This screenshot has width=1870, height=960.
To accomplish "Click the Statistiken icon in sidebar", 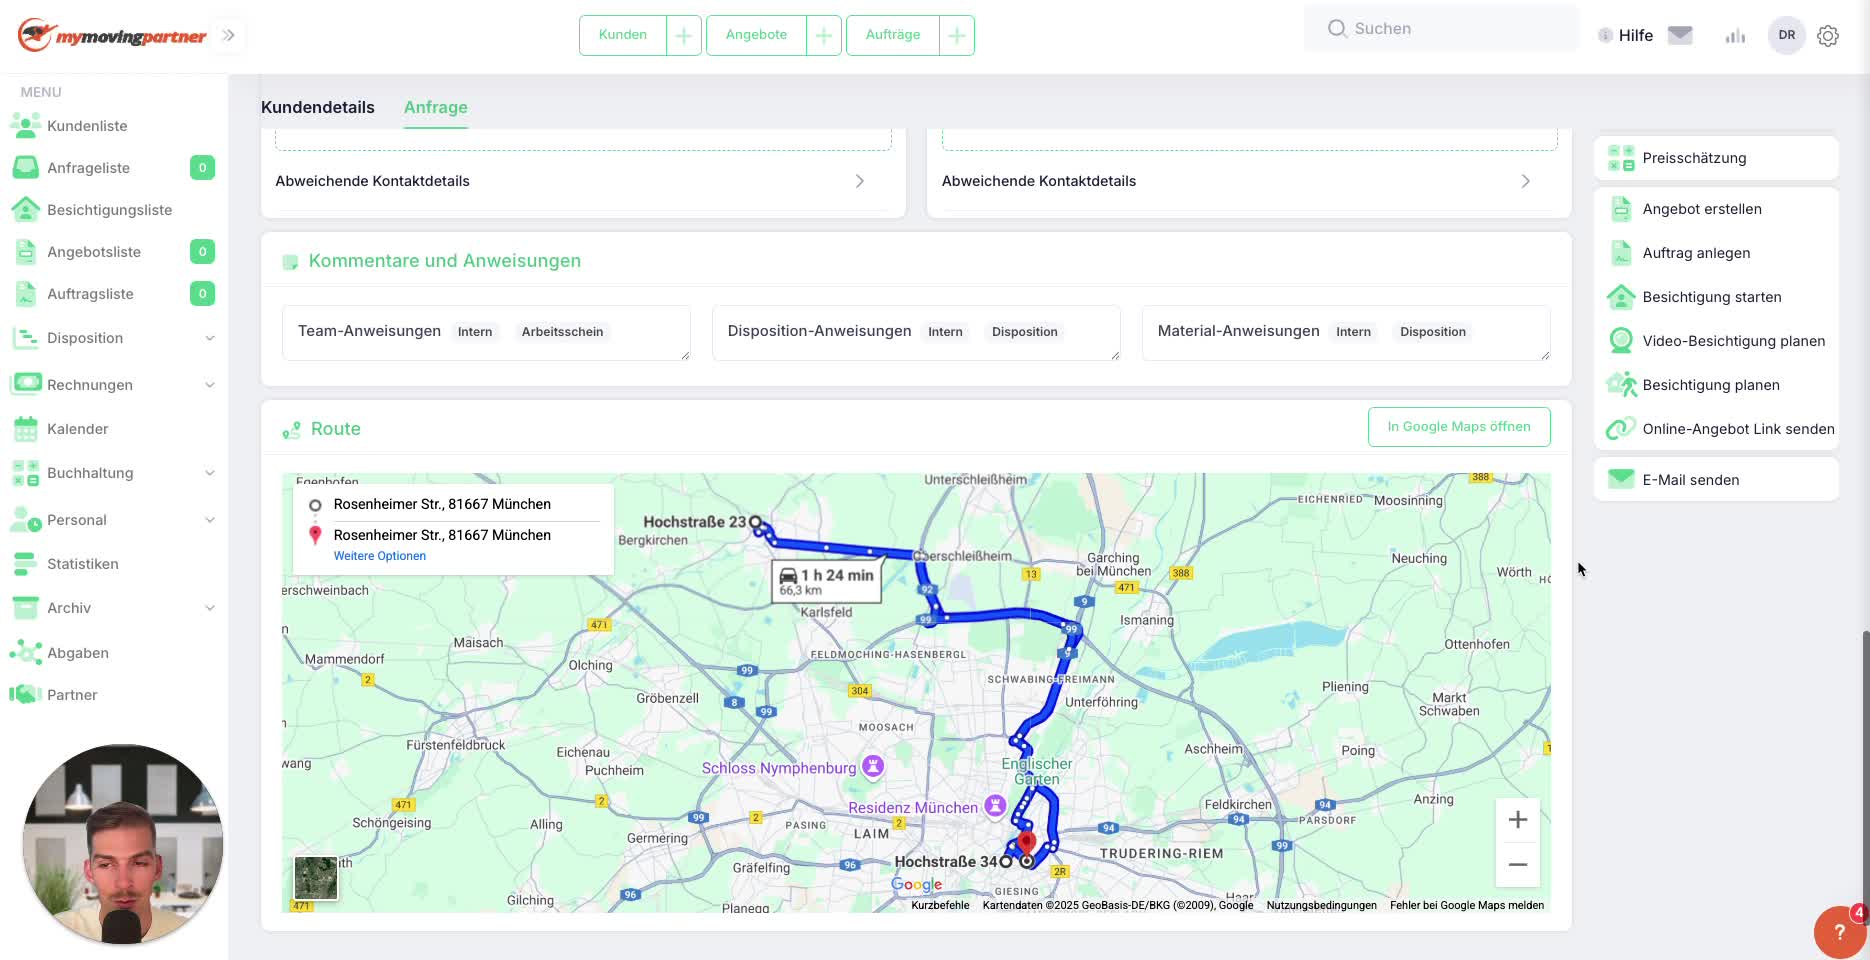I will 25,564.
